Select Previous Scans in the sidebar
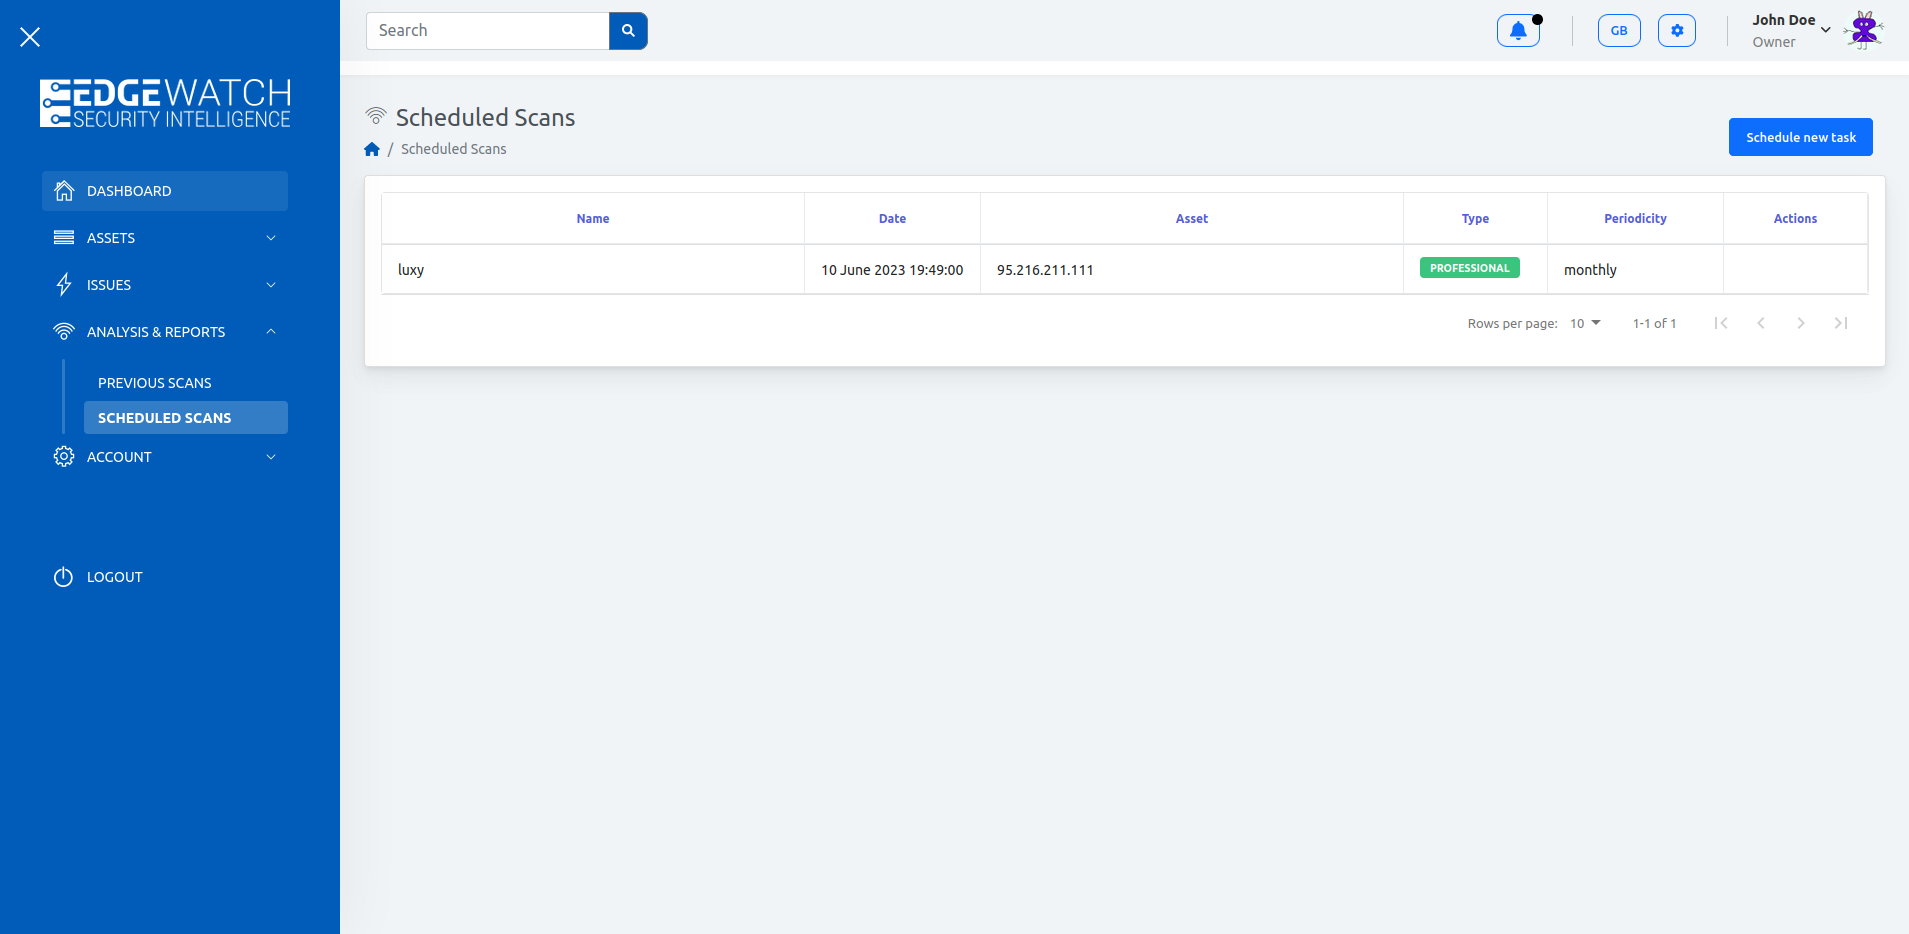The width and height of the screenshot is (1909, 934). click(x=155, y=383)
